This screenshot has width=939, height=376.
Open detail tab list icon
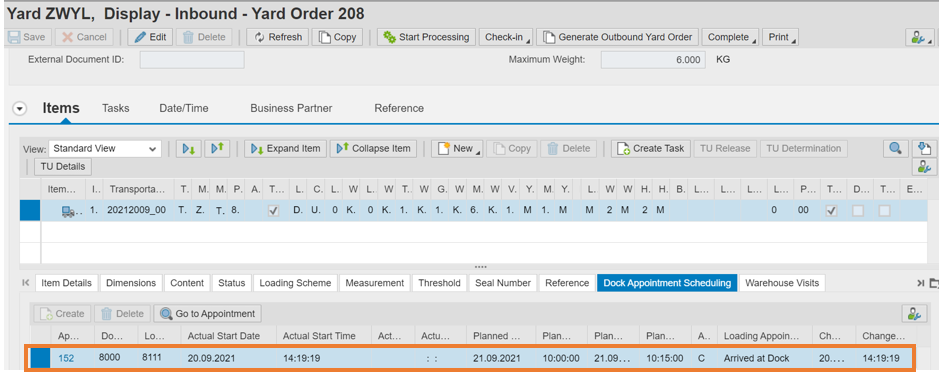pos(934,283)
